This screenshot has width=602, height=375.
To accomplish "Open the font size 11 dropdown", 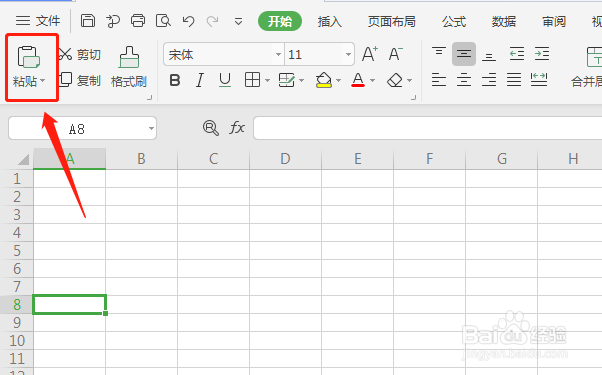I will [348, 55].
